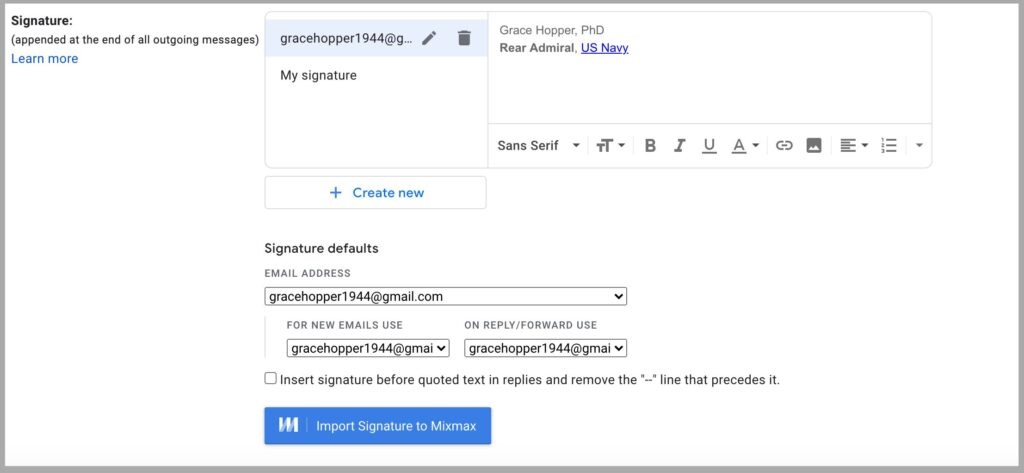
Task: Click the plus icon on Create new
Action: [x=336, y=193]
